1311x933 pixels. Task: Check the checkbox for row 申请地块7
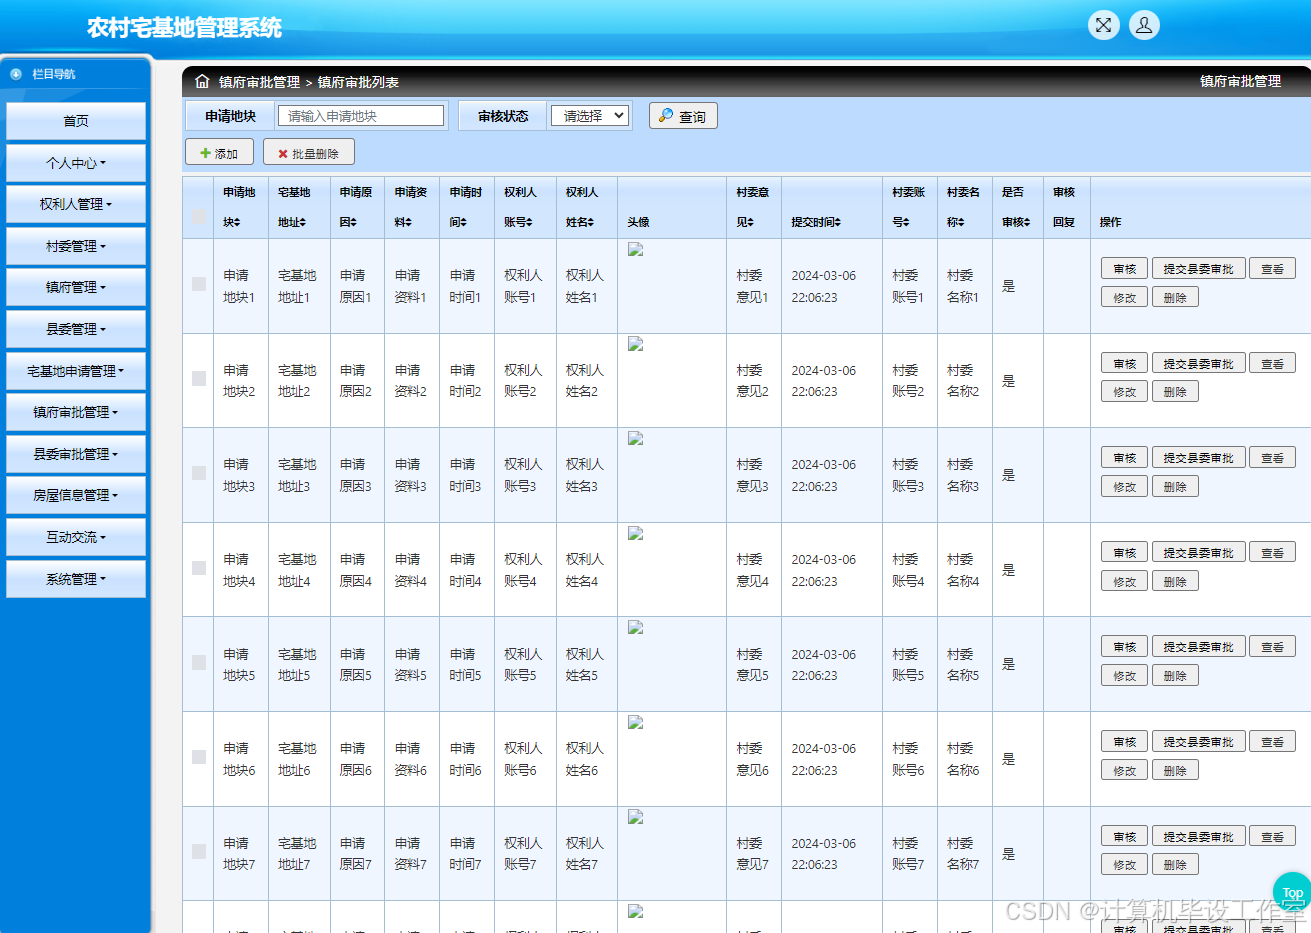click(198, 851)
